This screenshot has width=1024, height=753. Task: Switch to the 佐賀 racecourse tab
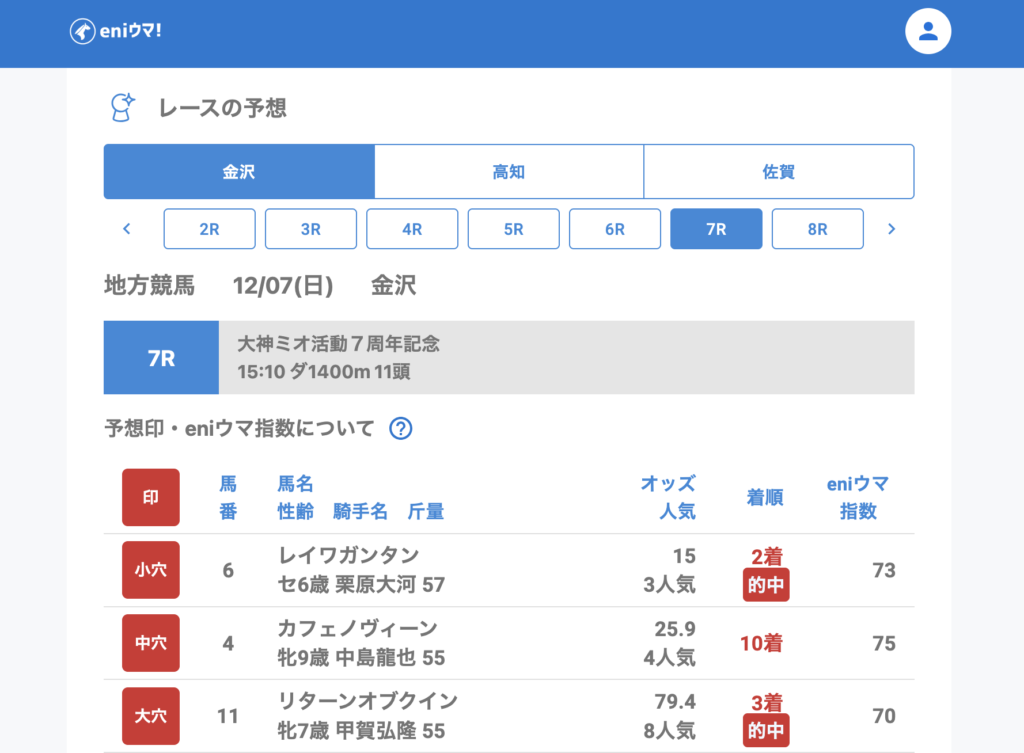pos(778,172)
